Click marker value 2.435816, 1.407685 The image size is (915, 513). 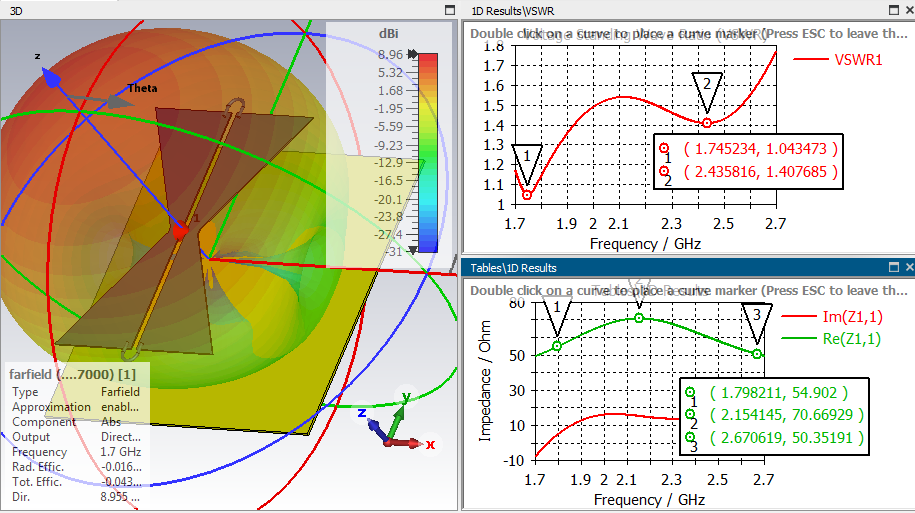pos(760,172)
